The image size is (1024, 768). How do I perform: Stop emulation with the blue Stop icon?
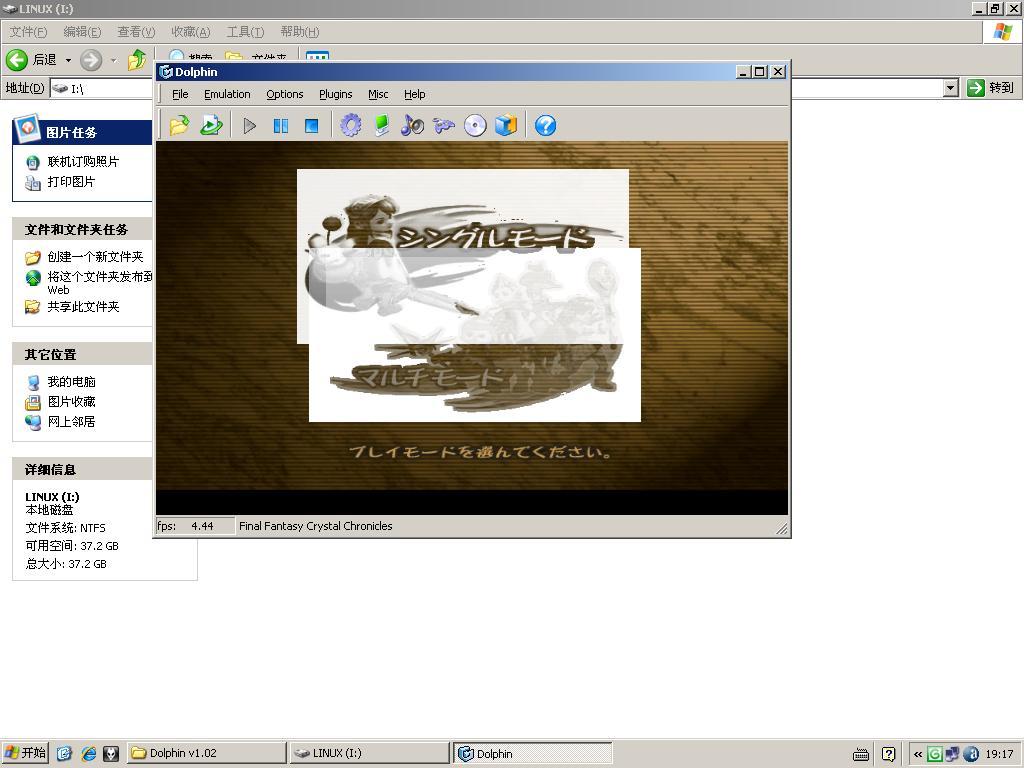coord(312,125)
